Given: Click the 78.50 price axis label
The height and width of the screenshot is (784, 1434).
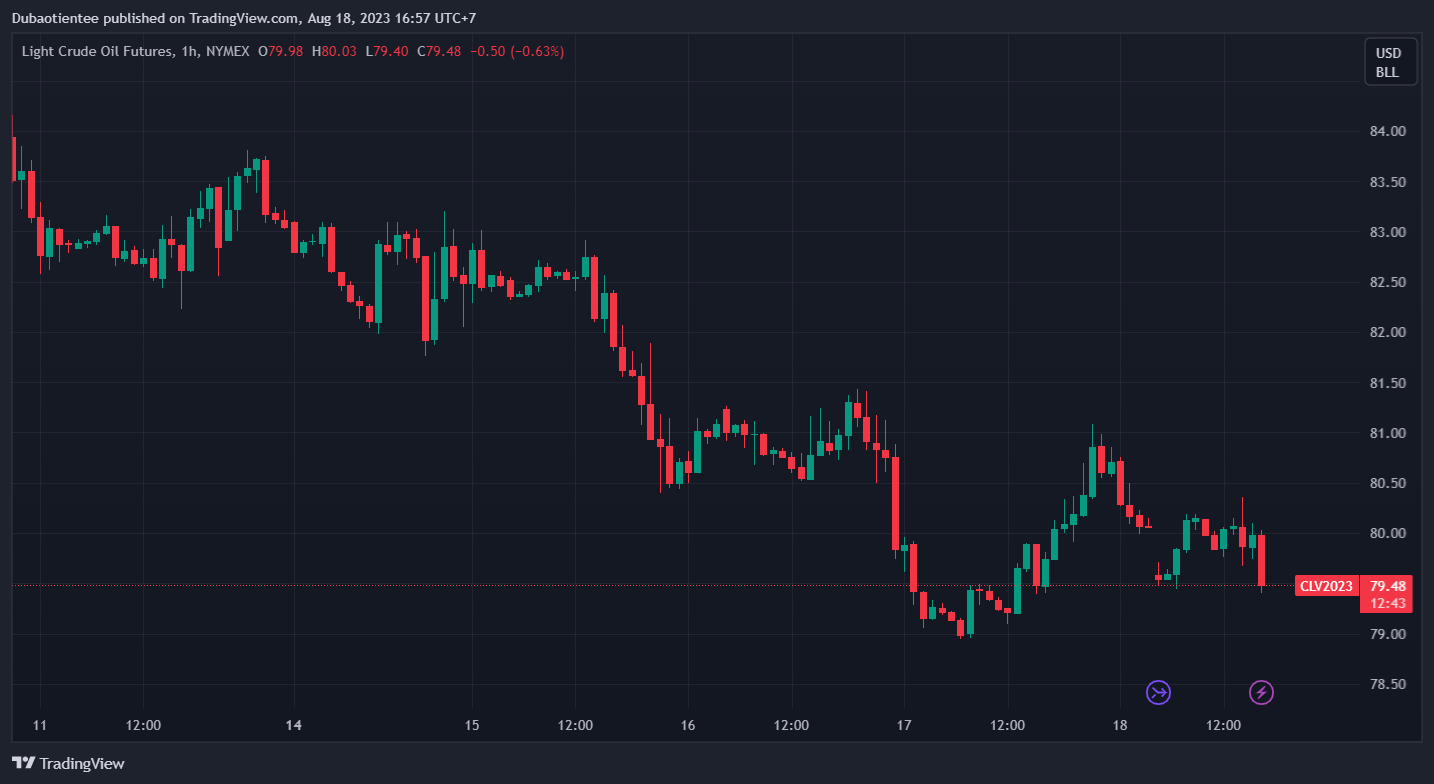Looking at the screenshot, I should 1386,684.
